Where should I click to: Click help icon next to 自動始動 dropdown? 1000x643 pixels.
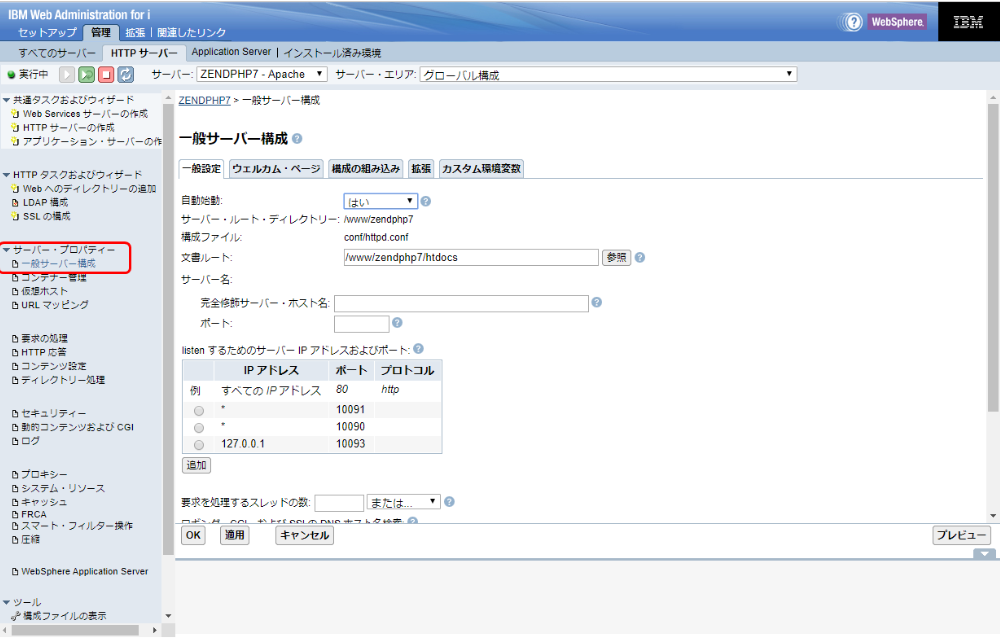426,202
